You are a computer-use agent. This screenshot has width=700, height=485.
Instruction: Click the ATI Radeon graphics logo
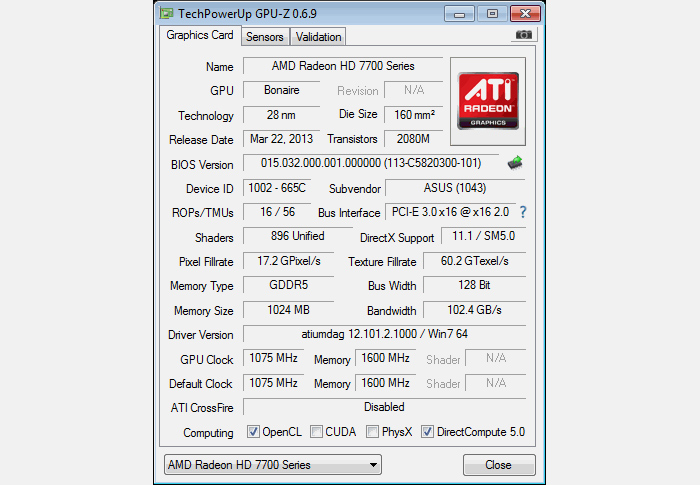(x=487, y=95)
